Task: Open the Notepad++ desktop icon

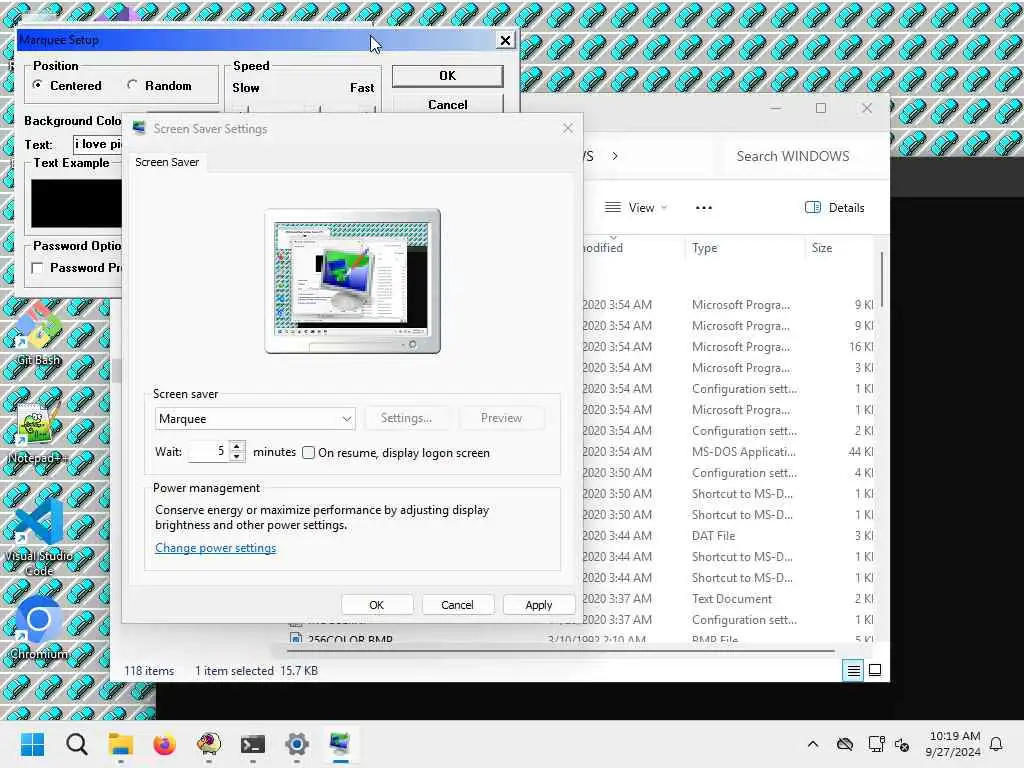Action: tap(39, 432)
